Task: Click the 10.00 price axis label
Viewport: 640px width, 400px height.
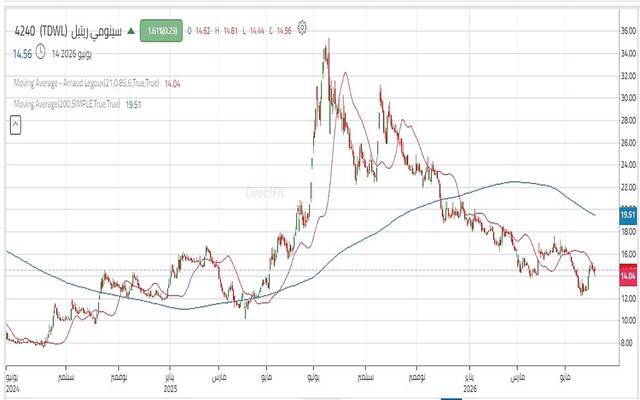Action: tap(628, 320)
